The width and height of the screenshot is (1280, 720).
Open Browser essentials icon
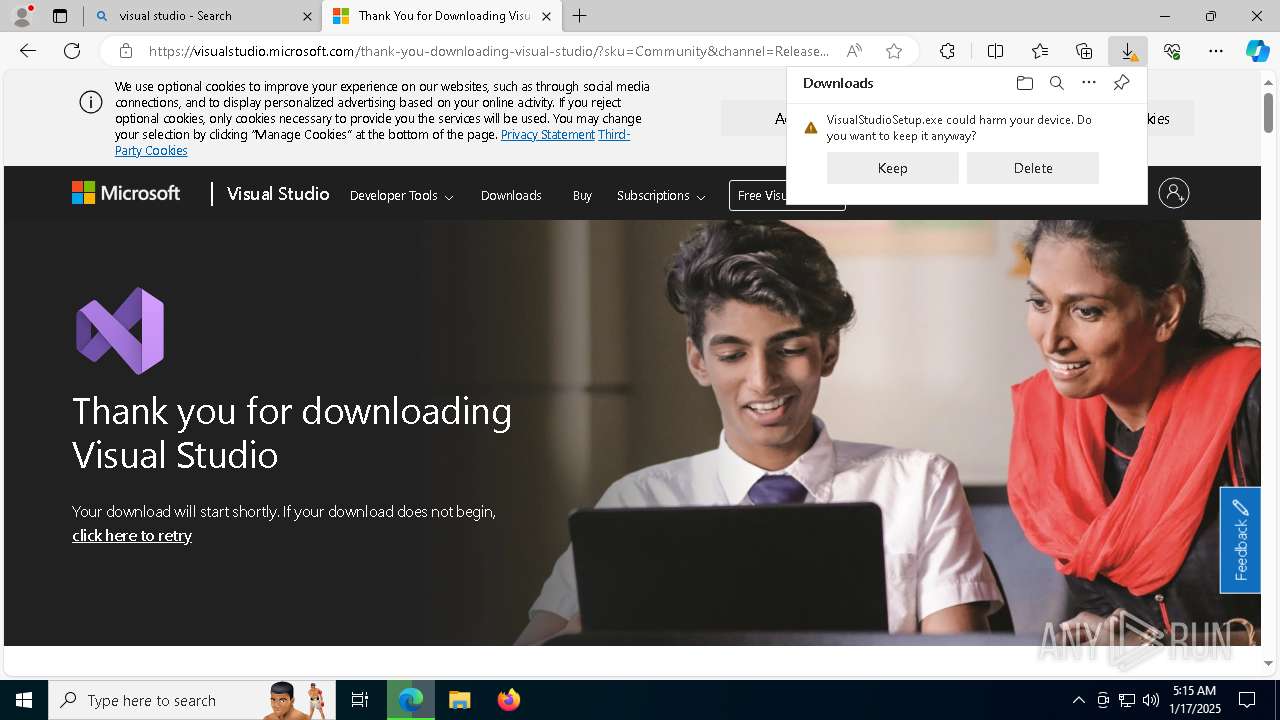(1172, 51)
